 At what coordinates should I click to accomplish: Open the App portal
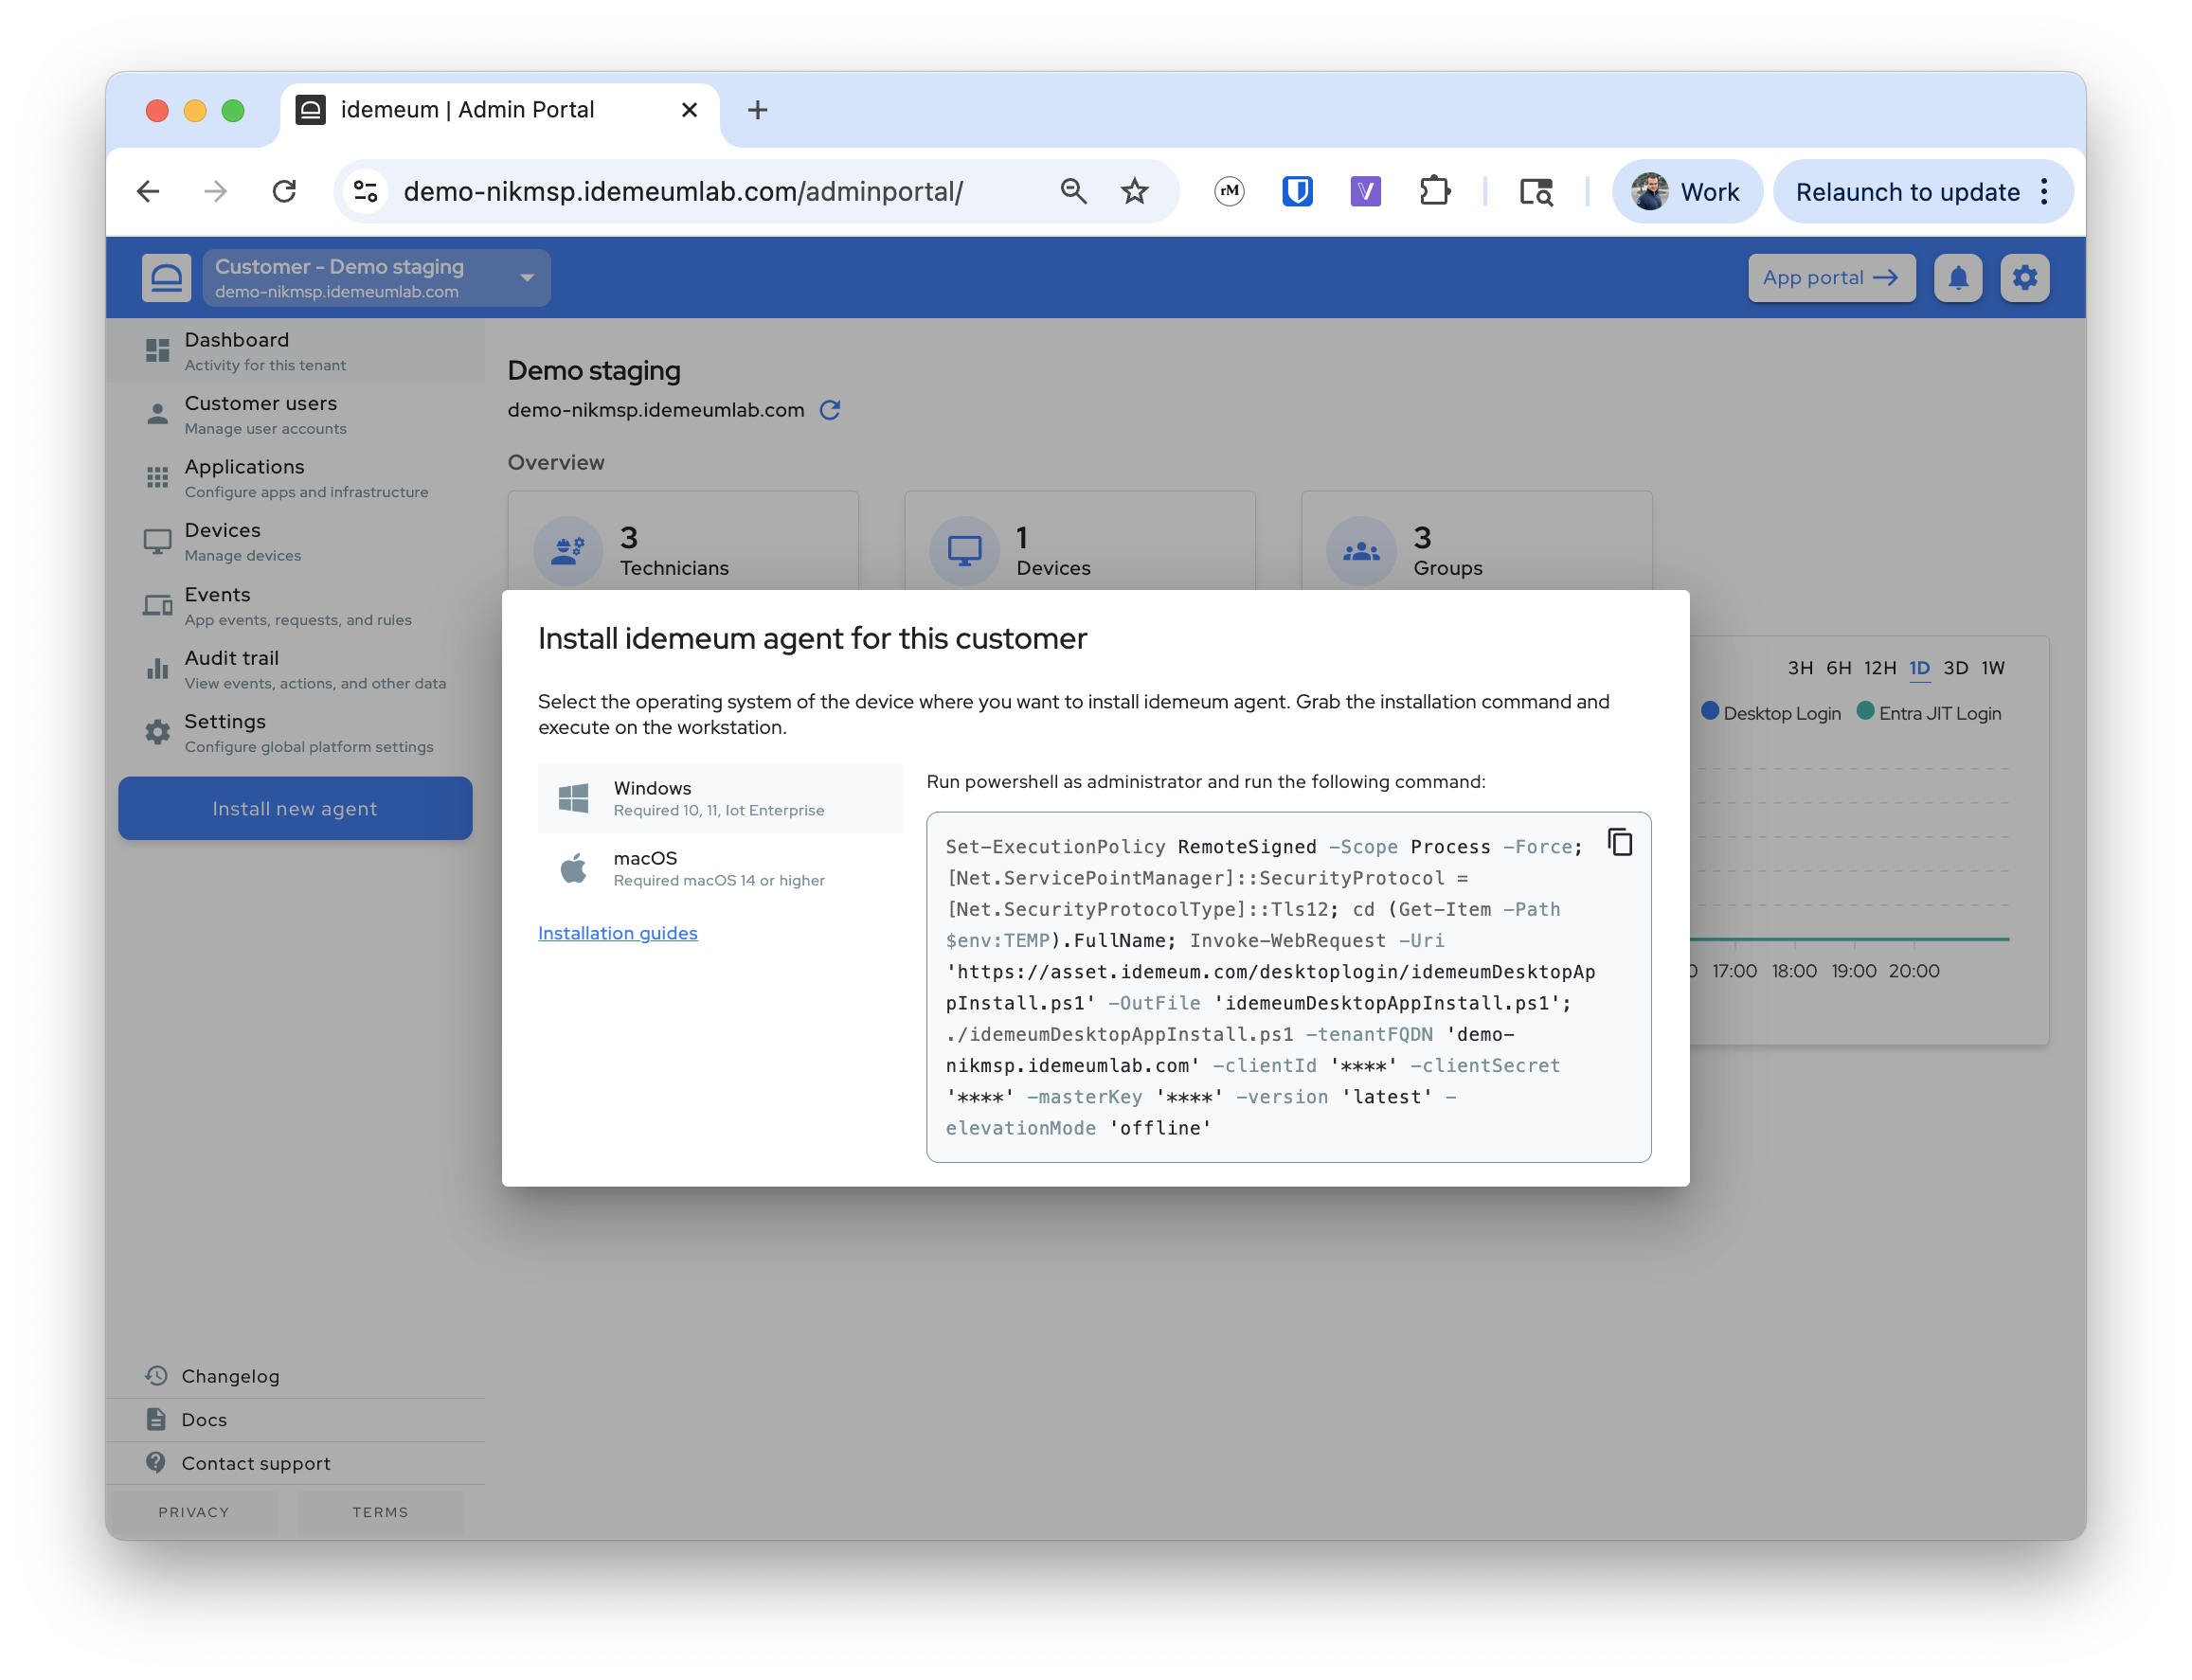(x=1831, y=278)
